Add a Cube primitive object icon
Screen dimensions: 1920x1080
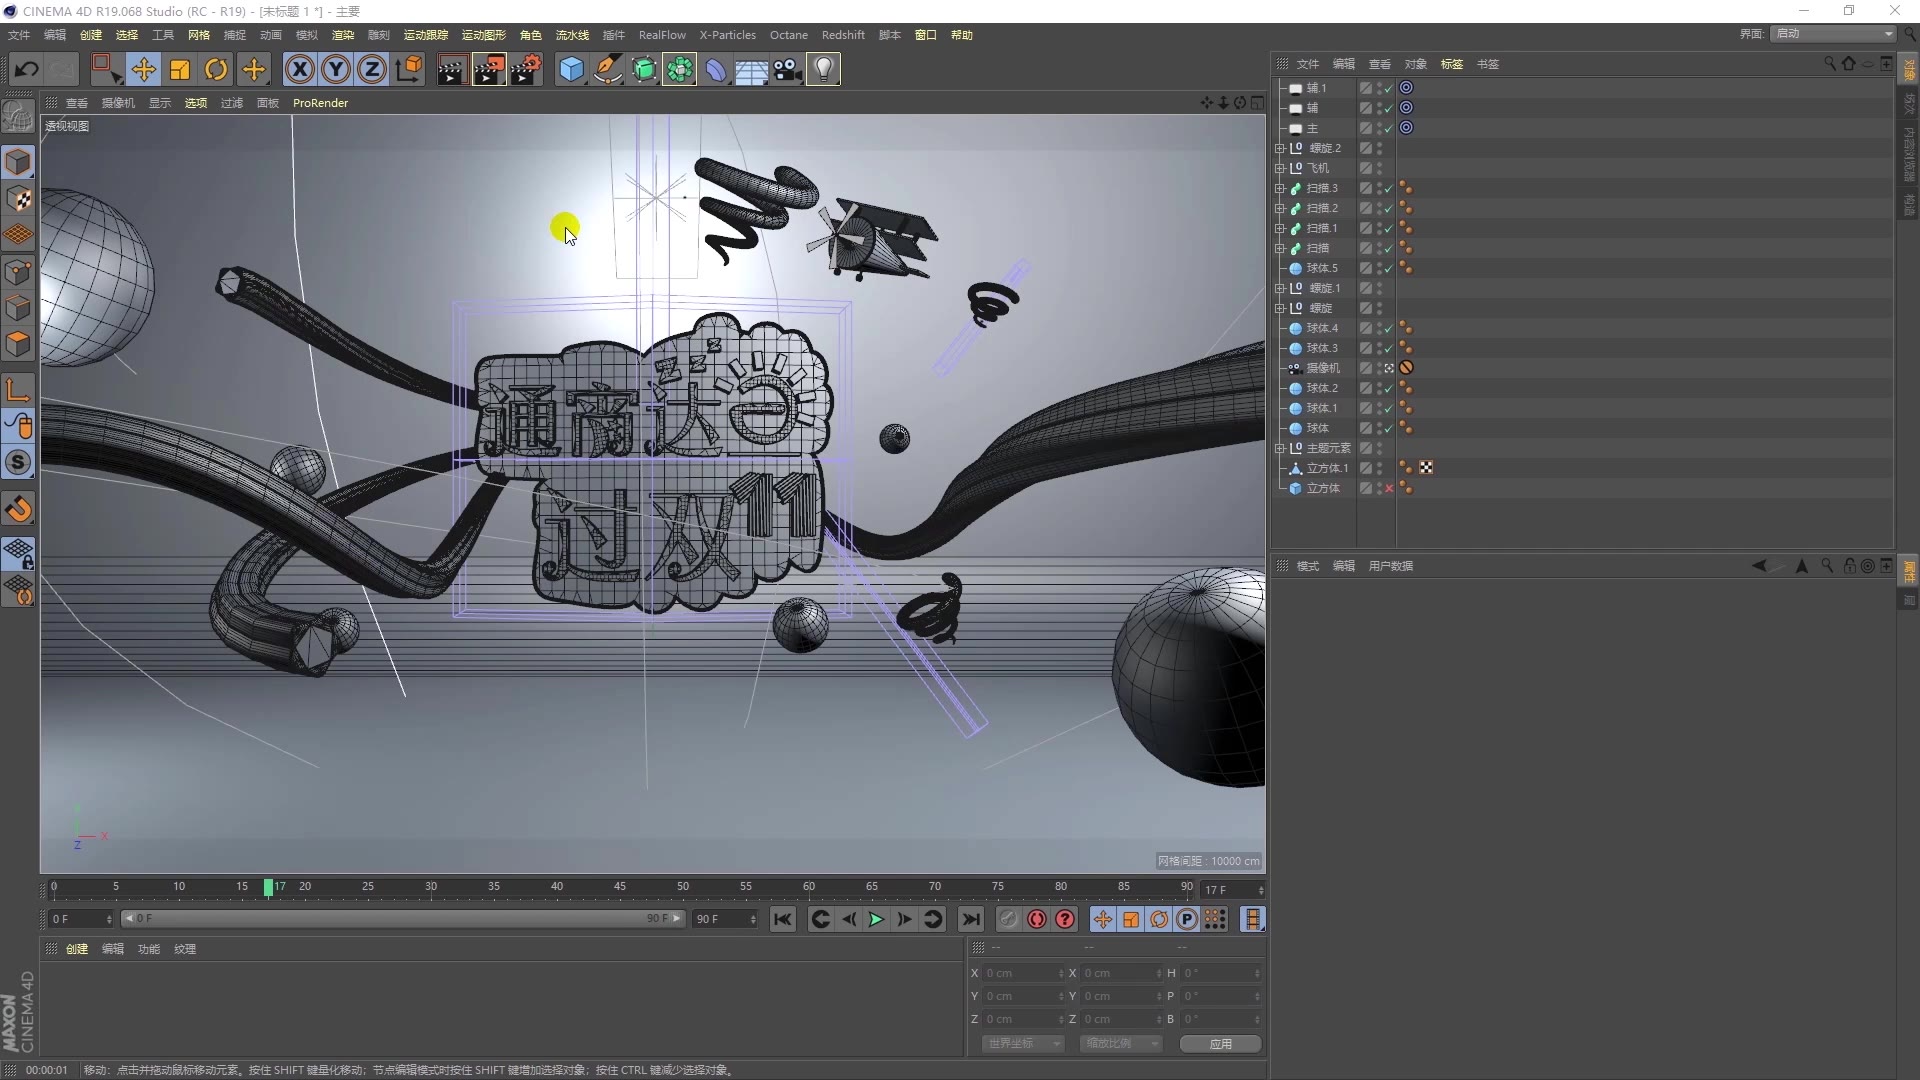(x=571, y=69)
